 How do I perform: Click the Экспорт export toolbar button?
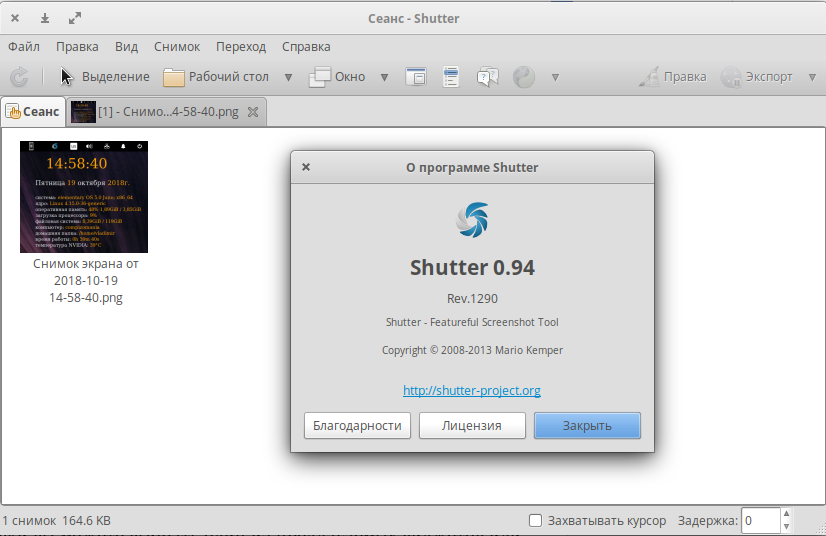pos(757,77)
